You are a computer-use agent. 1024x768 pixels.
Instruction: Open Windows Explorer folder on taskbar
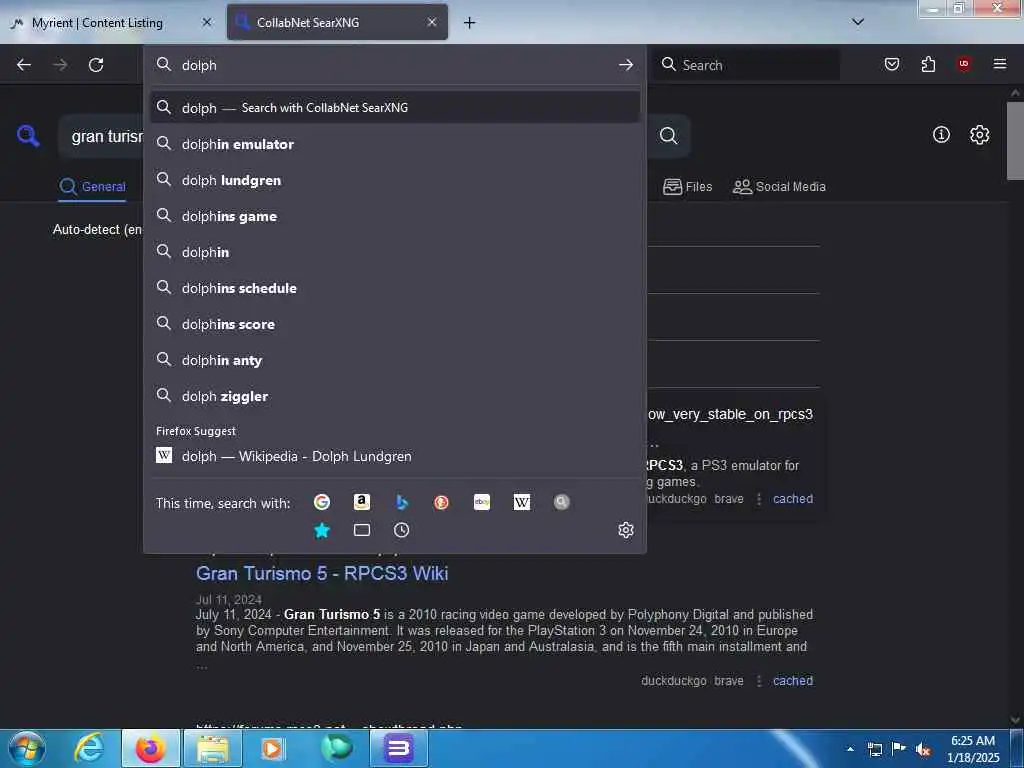pos(212,748)
